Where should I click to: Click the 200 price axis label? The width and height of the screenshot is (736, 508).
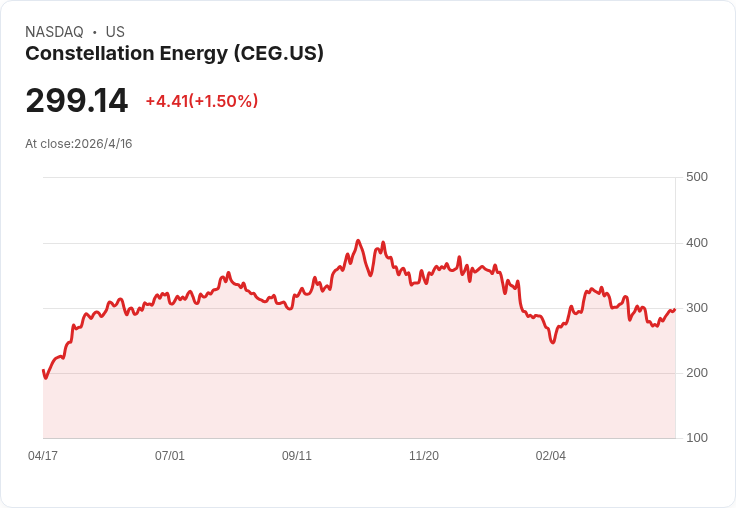[x=697, y=373]
